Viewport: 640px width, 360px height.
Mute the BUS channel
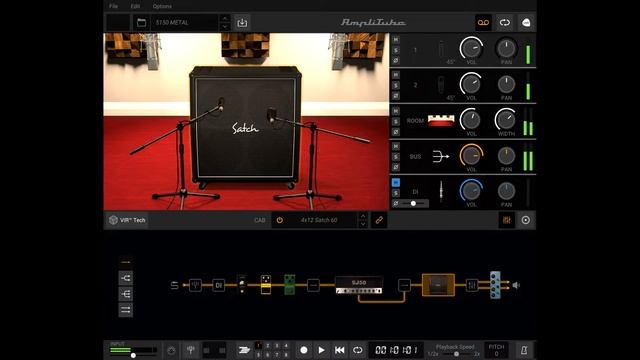396,146
